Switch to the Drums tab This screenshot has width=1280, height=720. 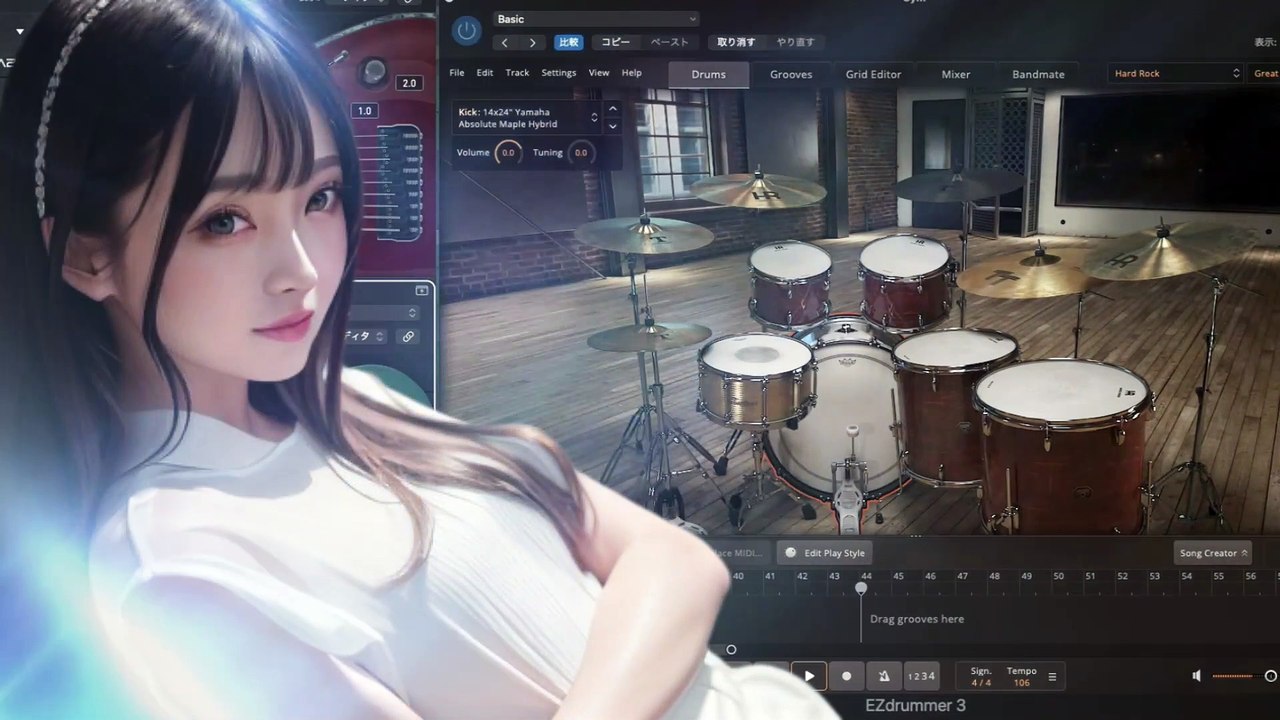tap(709, 74)
